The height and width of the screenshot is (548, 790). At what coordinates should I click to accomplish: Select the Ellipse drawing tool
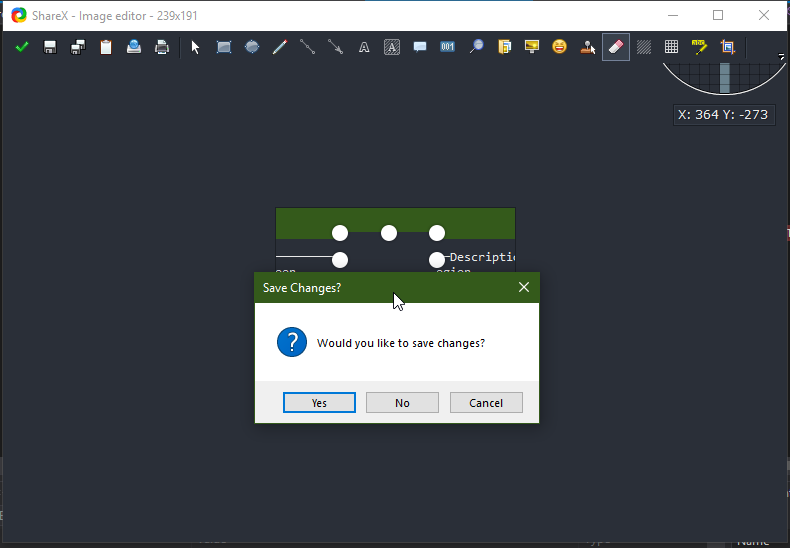tap(252, 47)
